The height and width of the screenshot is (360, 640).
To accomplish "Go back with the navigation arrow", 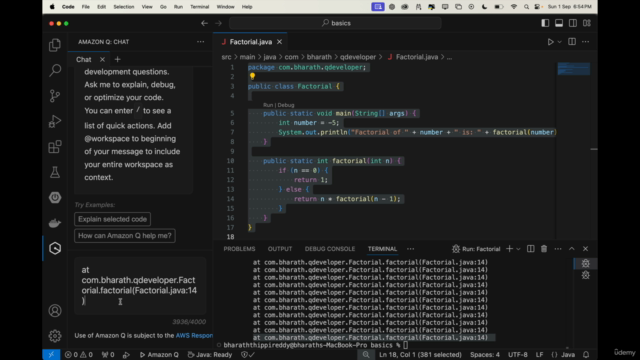I will 204,23.
